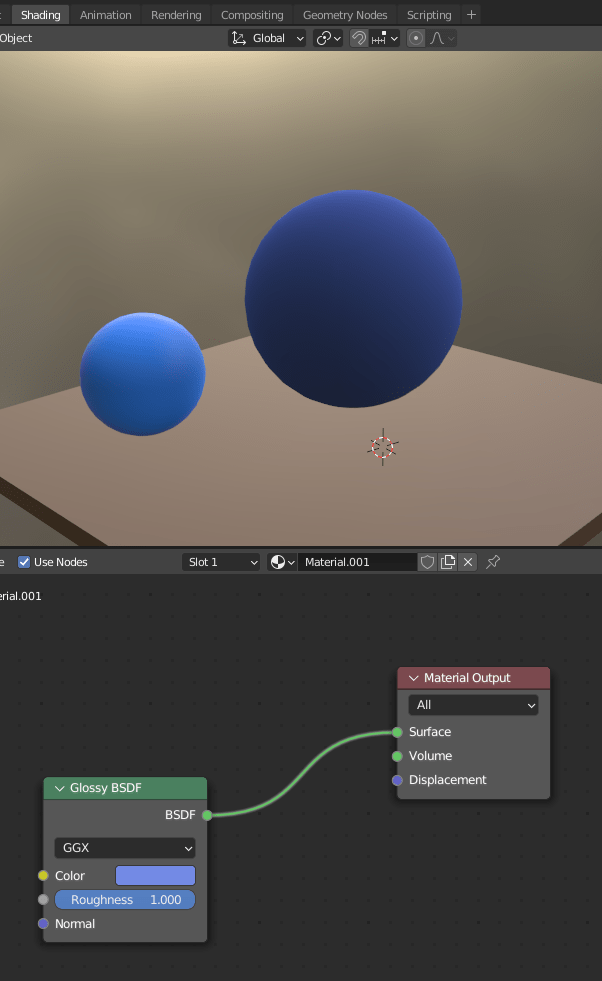Switch to the Compositing workspace tab
Screen dimensions: 602x981
tap(252, 14)
